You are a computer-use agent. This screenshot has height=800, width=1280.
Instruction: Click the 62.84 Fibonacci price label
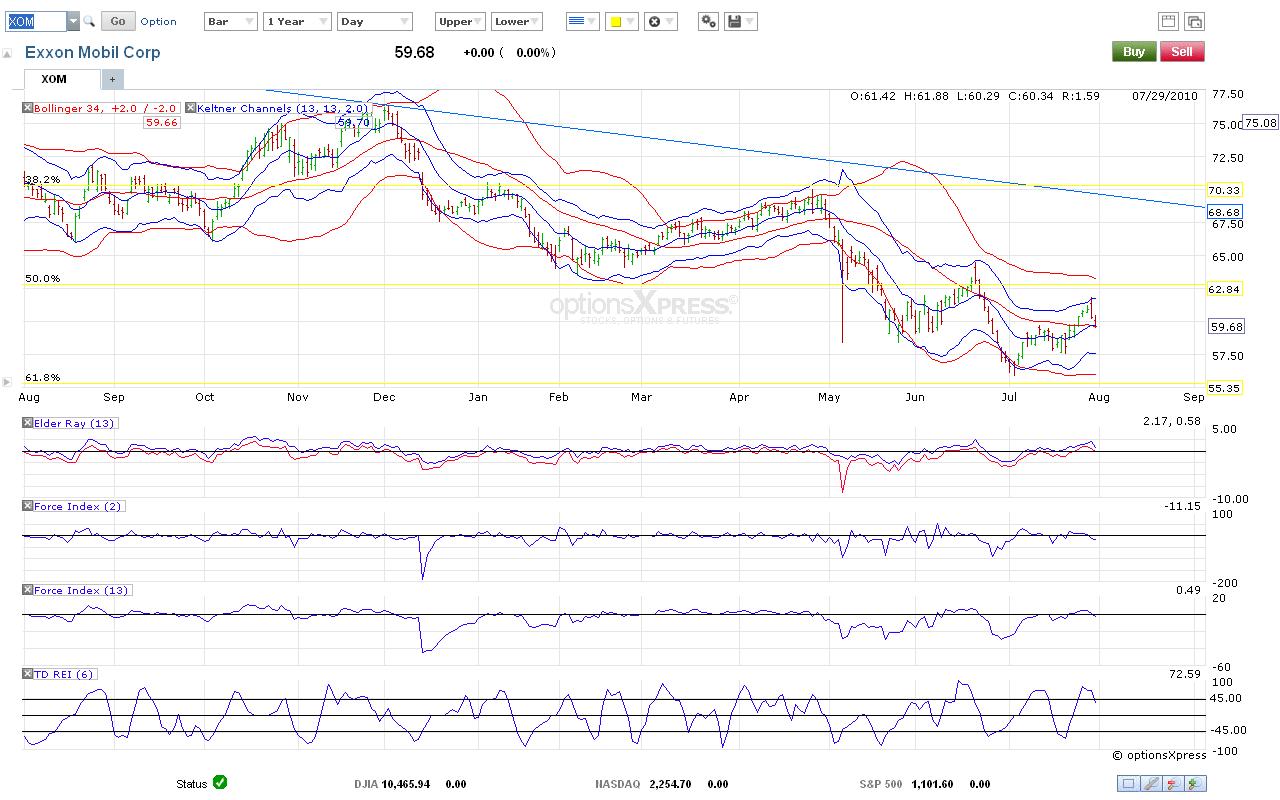click(1224, 289)
